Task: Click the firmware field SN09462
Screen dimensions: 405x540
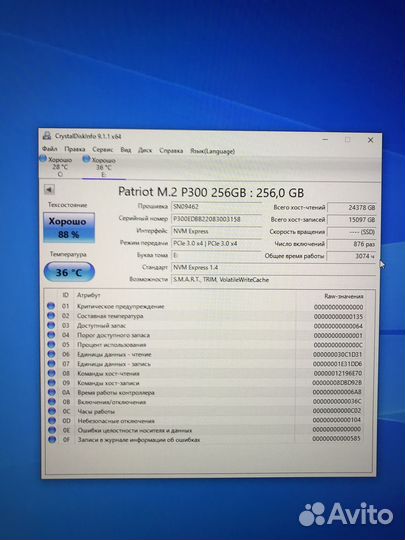Action: point(217,207)
